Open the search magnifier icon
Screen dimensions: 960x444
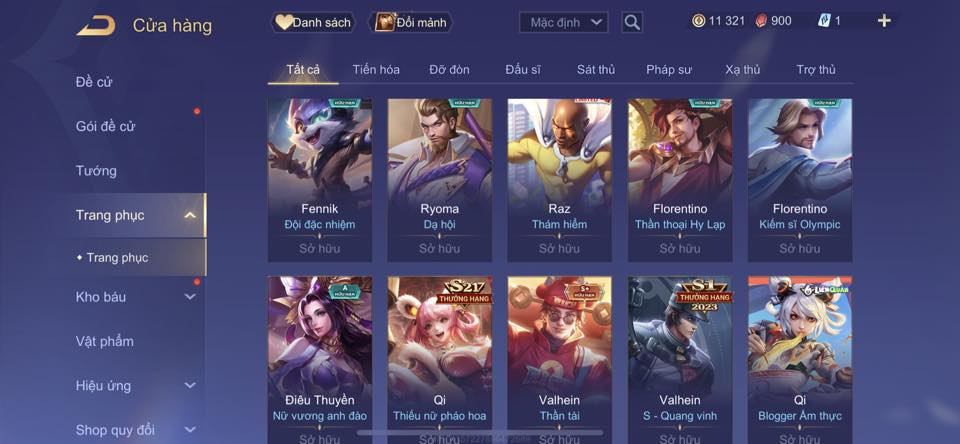point(632,23)
